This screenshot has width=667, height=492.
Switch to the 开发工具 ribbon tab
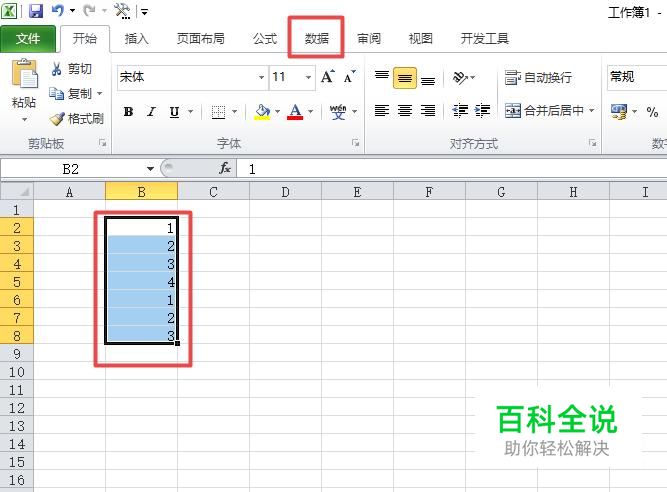485,39
